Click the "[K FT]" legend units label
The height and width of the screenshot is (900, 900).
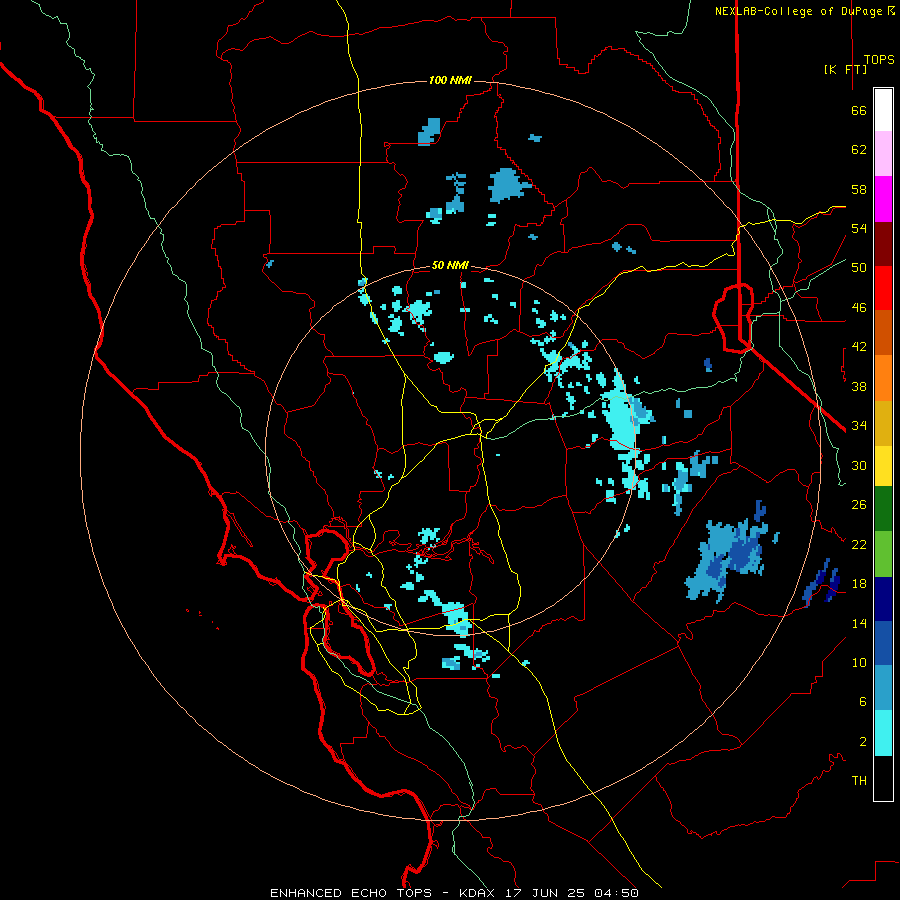click(845, 69)
